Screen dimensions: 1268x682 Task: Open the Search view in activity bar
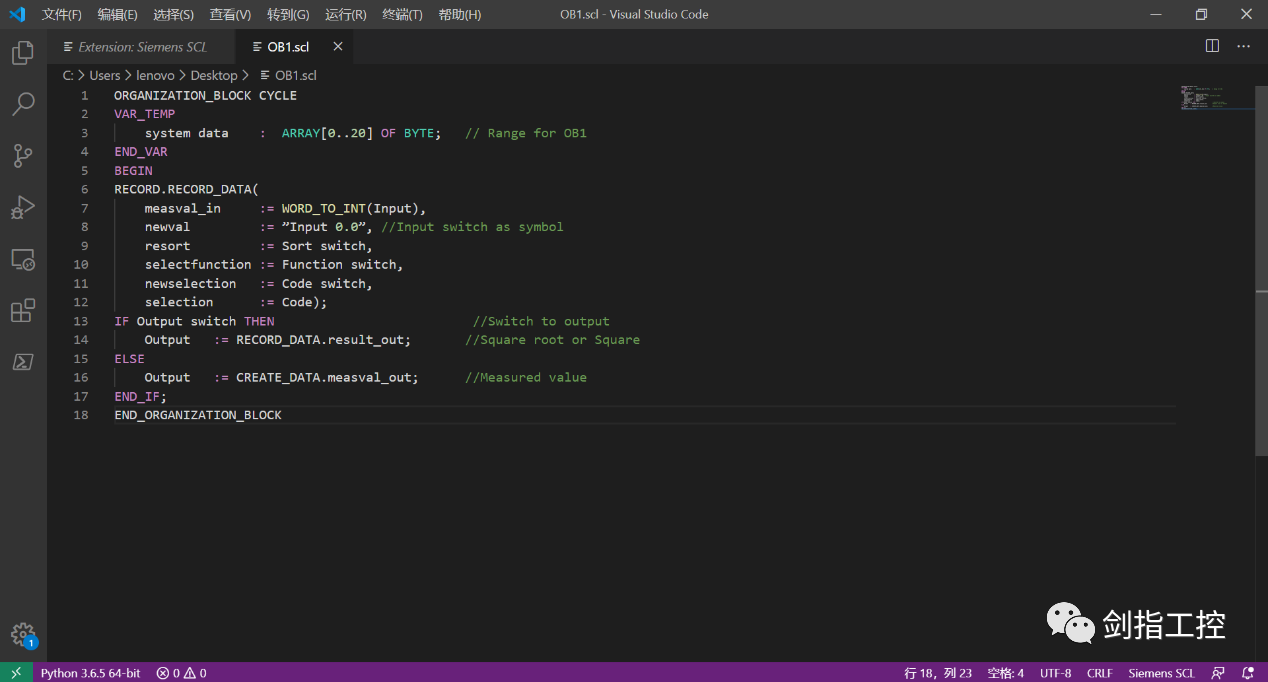(22, 104)
